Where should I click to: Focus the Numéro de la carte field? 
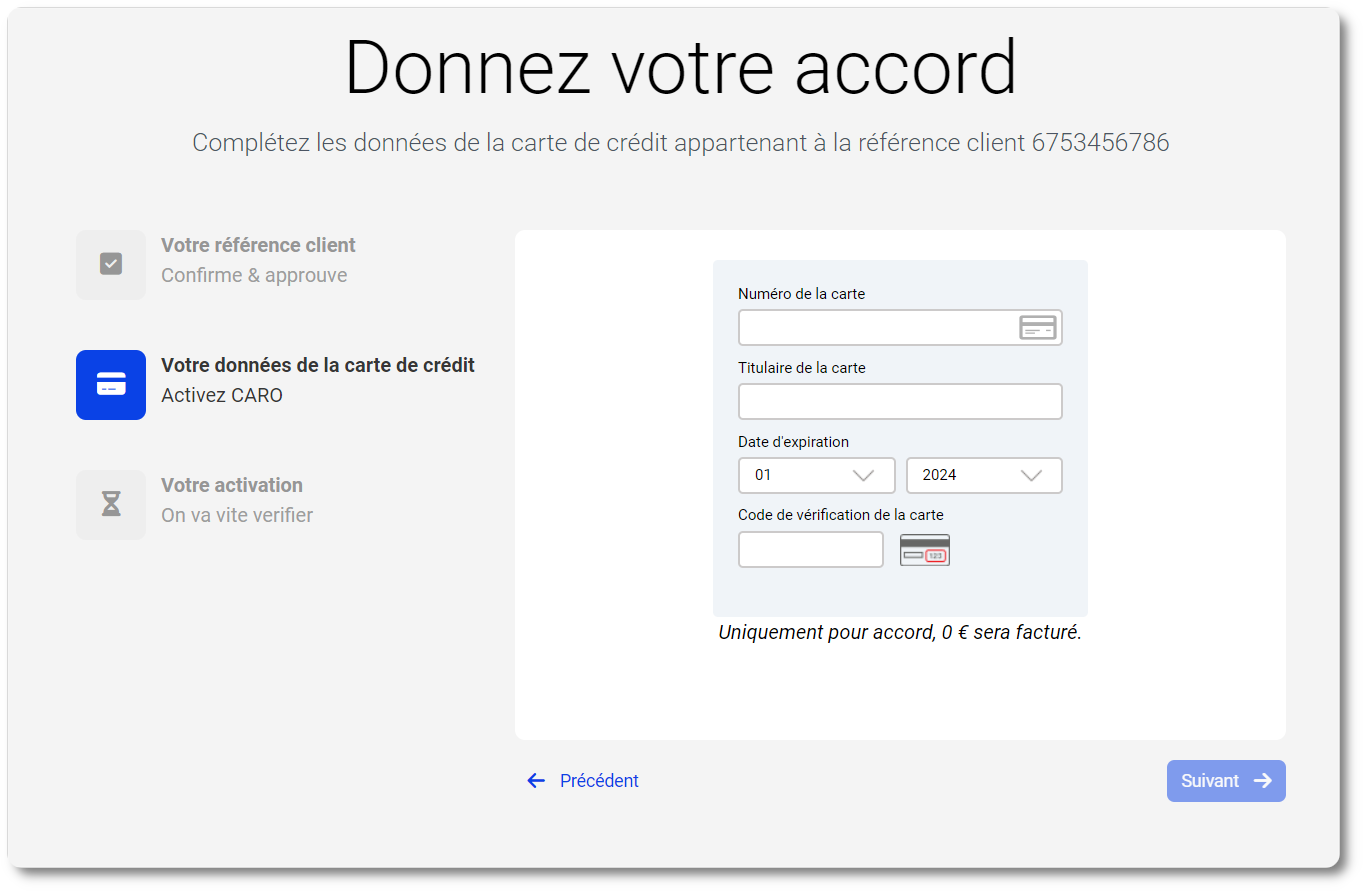tap(900, 328)
